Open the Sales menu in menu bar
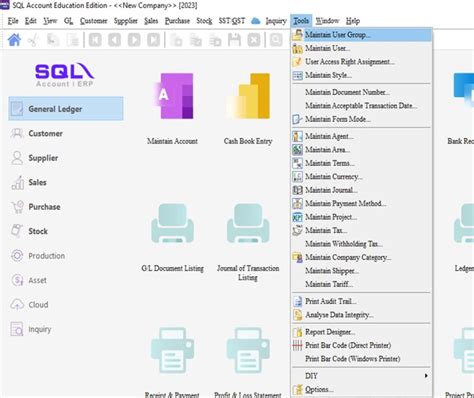The image size is (474, 398). coord(151,21)
